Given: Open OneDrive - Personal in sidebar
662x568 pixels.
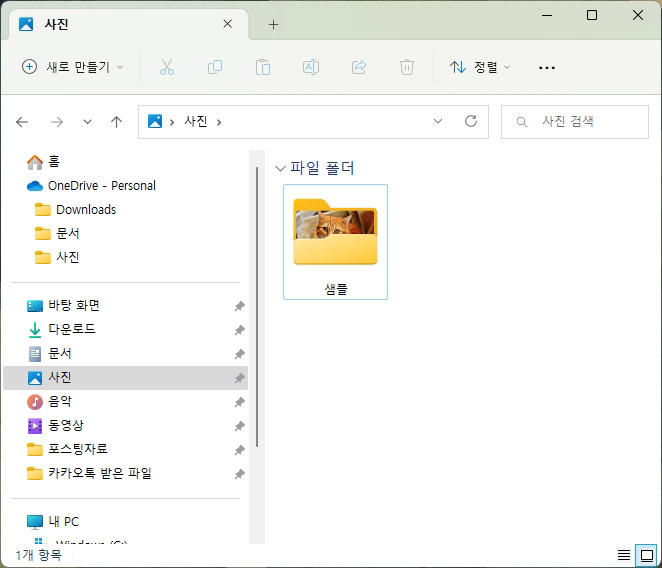Looking at the screenshot, I should coord(91,186).
